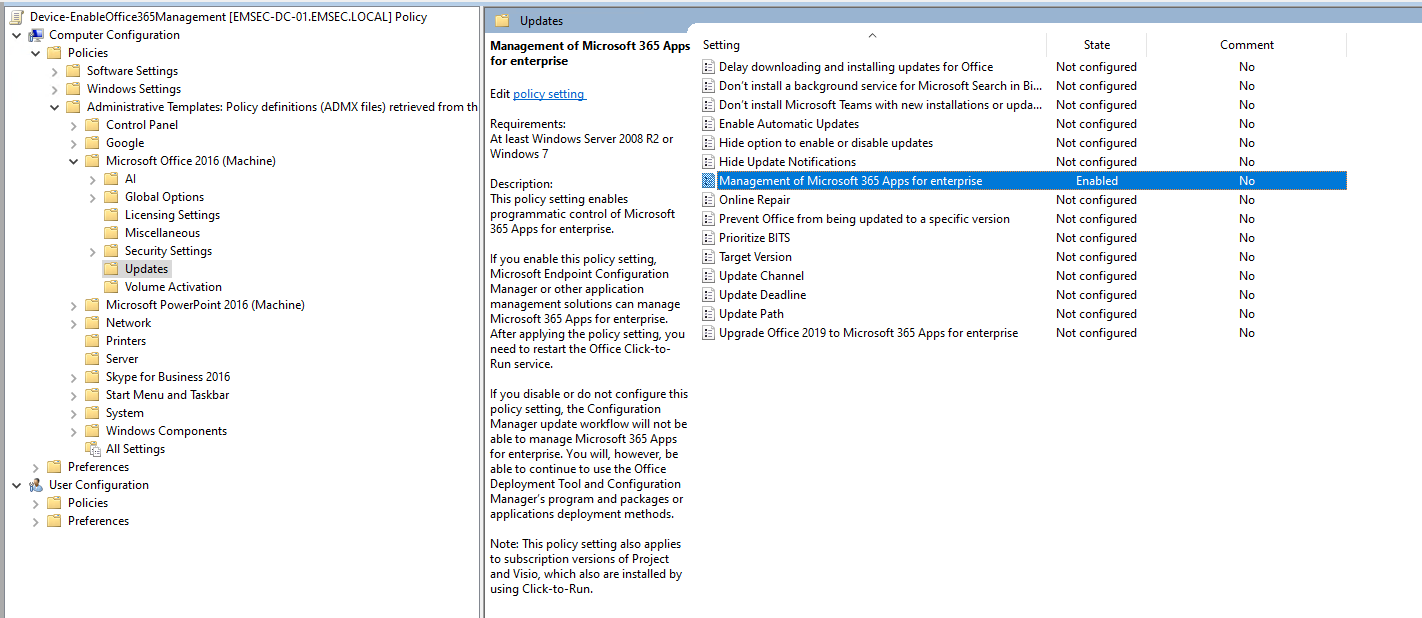Select the Hide Update Notifications setting
This screenshot has width=1422, height=618.
(x=787, y=162)
